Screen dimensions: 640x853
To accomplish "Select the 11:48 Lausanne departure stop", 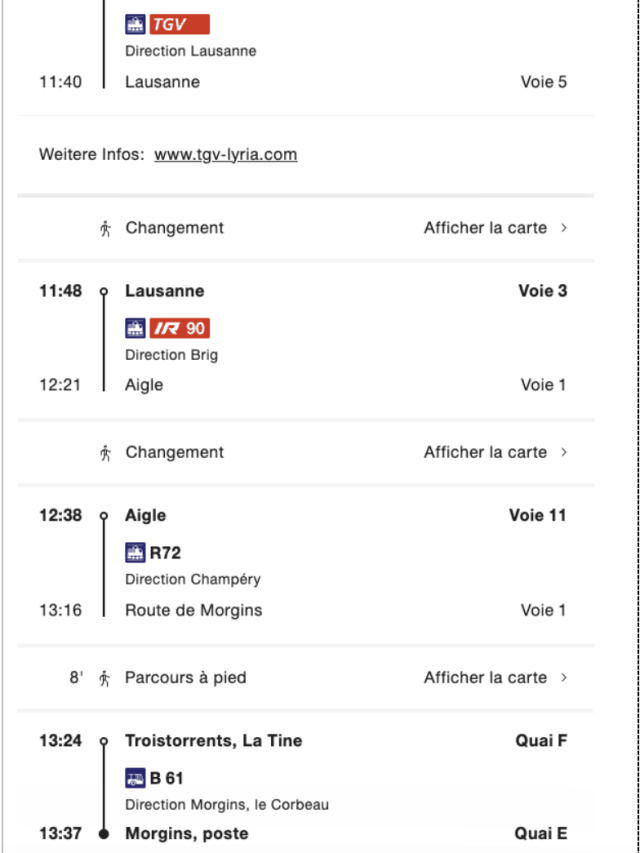I will [x=165, y=290].
